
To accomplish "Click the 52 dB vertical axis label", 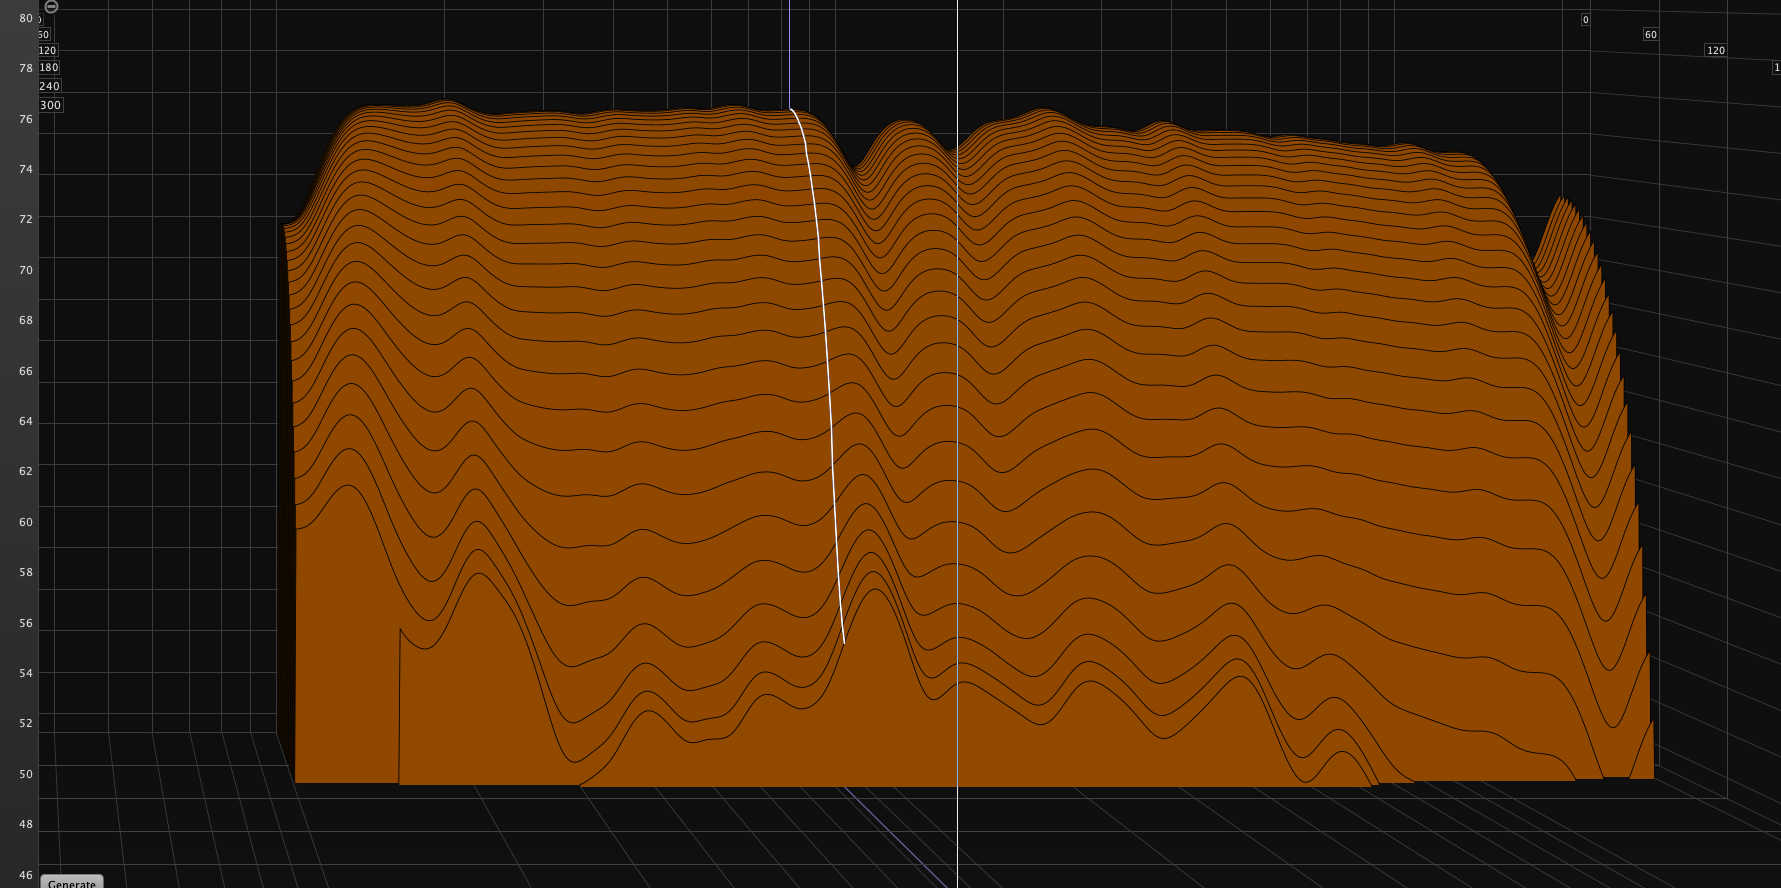I will (x=26, y=722).
